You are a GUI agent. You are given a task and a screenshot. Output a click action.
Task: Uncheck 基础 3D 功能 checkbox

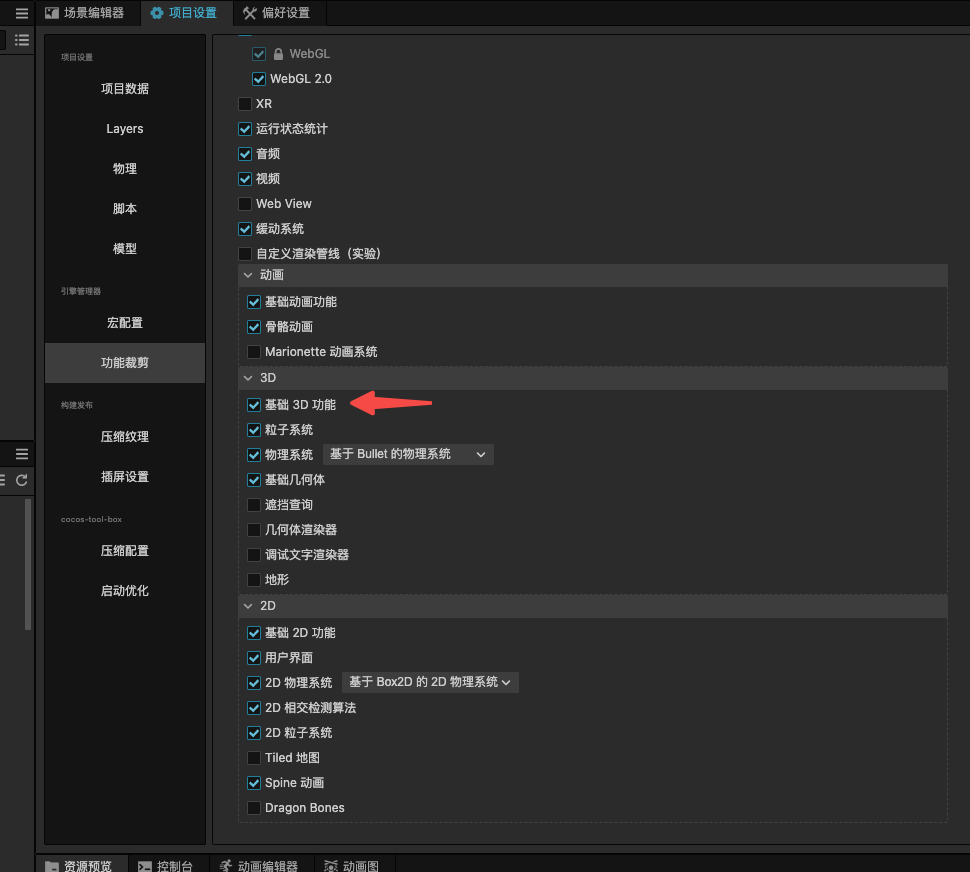coord(254,405)
